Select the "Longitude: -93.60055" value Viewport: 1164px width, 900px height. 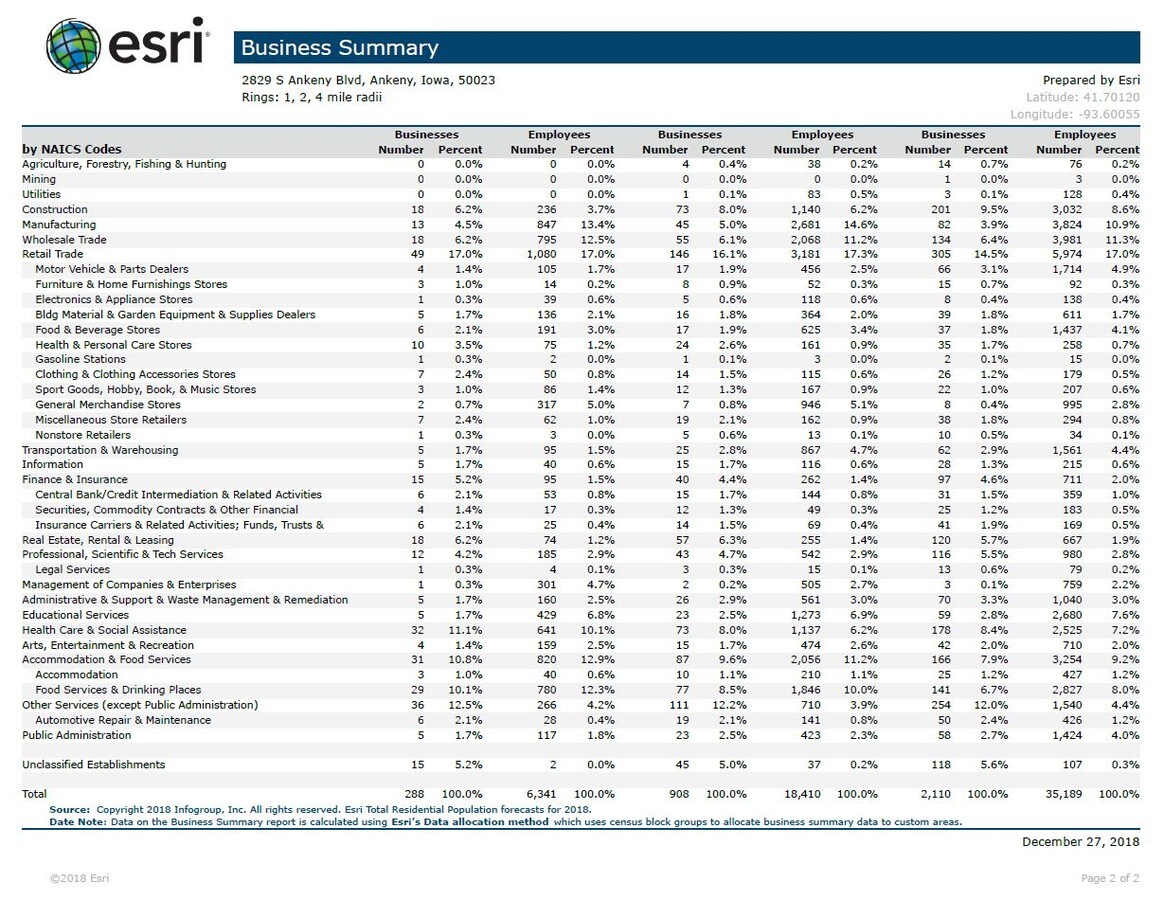(1075, 114)
